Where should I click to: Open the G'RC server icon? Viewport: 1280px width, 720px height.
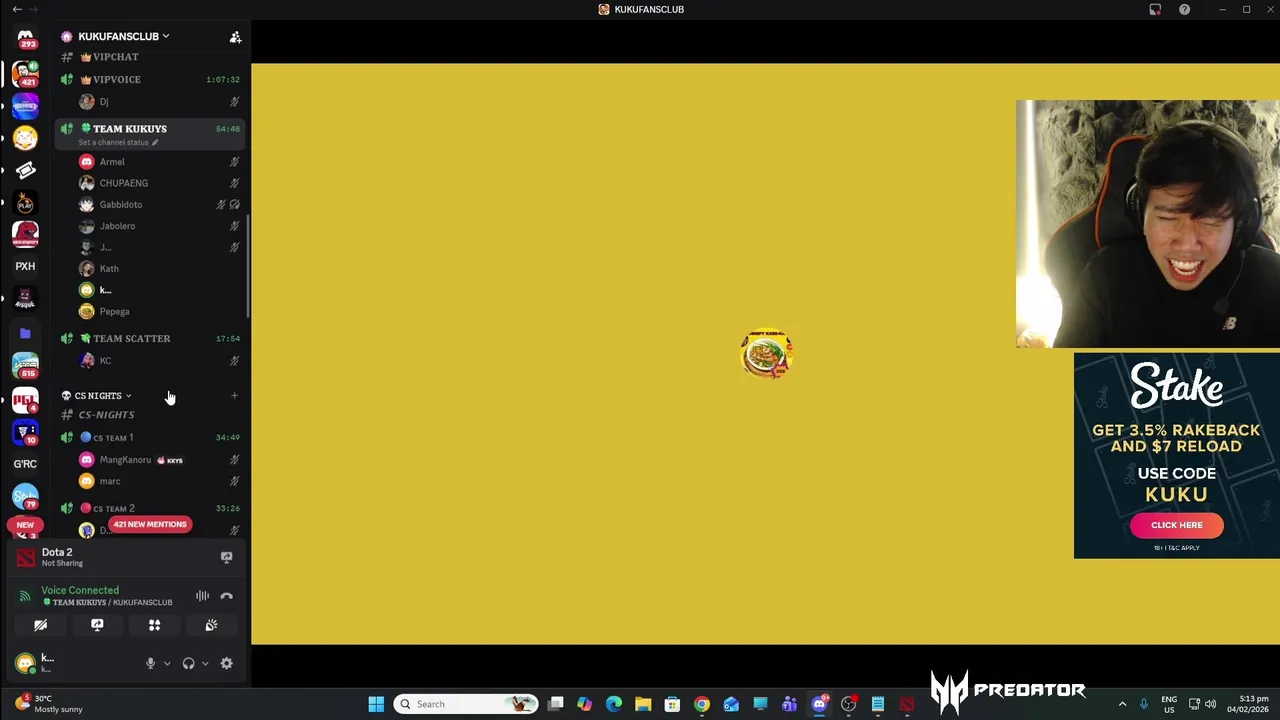(x=25, y=464)
